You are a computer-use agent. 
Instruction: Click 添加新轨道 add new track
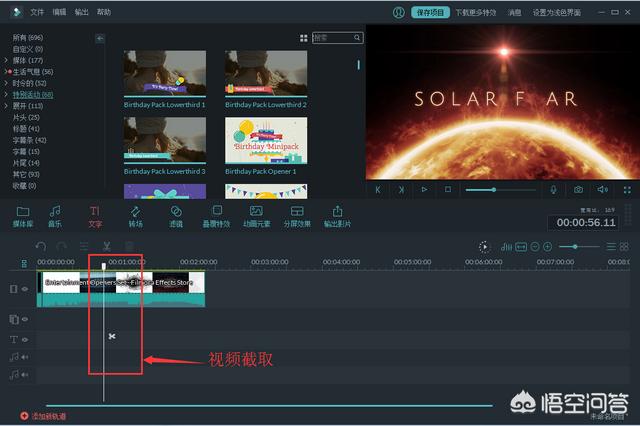(45, 415)
